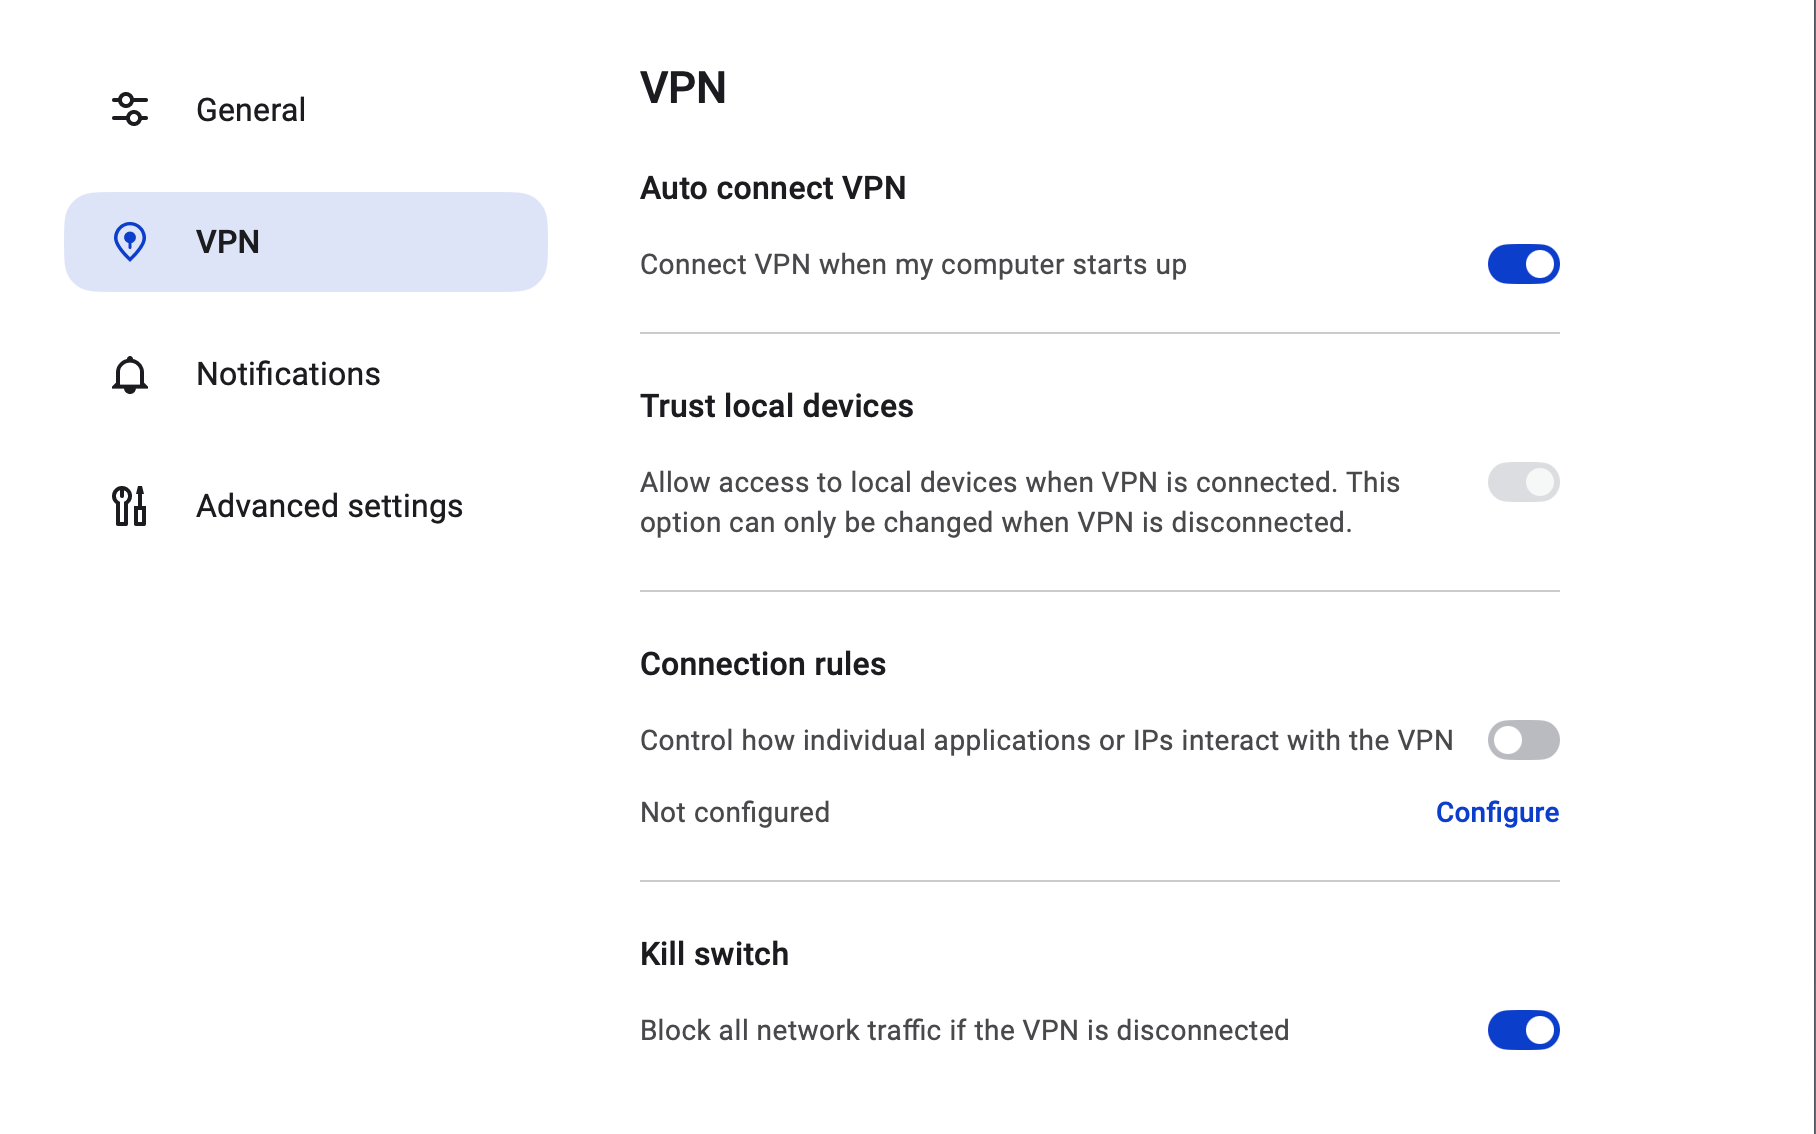Image resolution: width=1816 pixels, height=1134 pixels.
Task: Click the Kill switch description text
Action: coord(964,1029)
